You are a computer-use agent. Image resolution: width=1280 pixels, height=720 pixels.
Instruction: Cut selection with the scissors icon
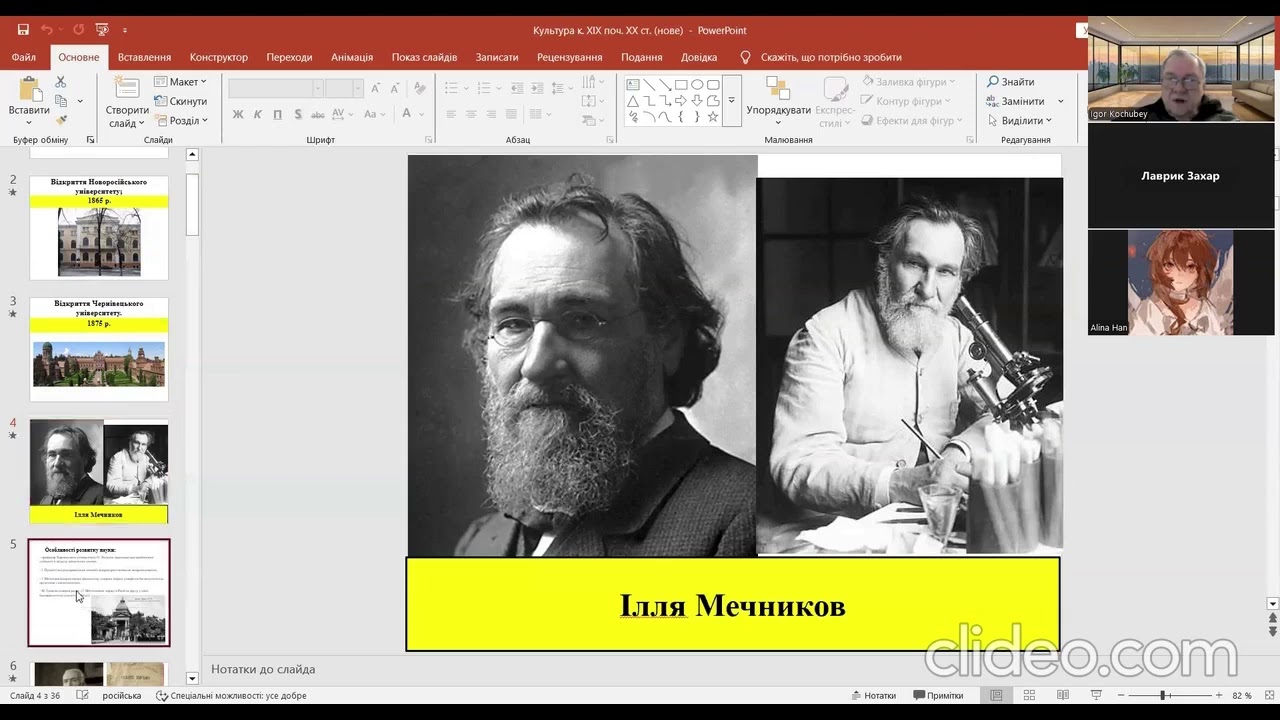point(61,82)
